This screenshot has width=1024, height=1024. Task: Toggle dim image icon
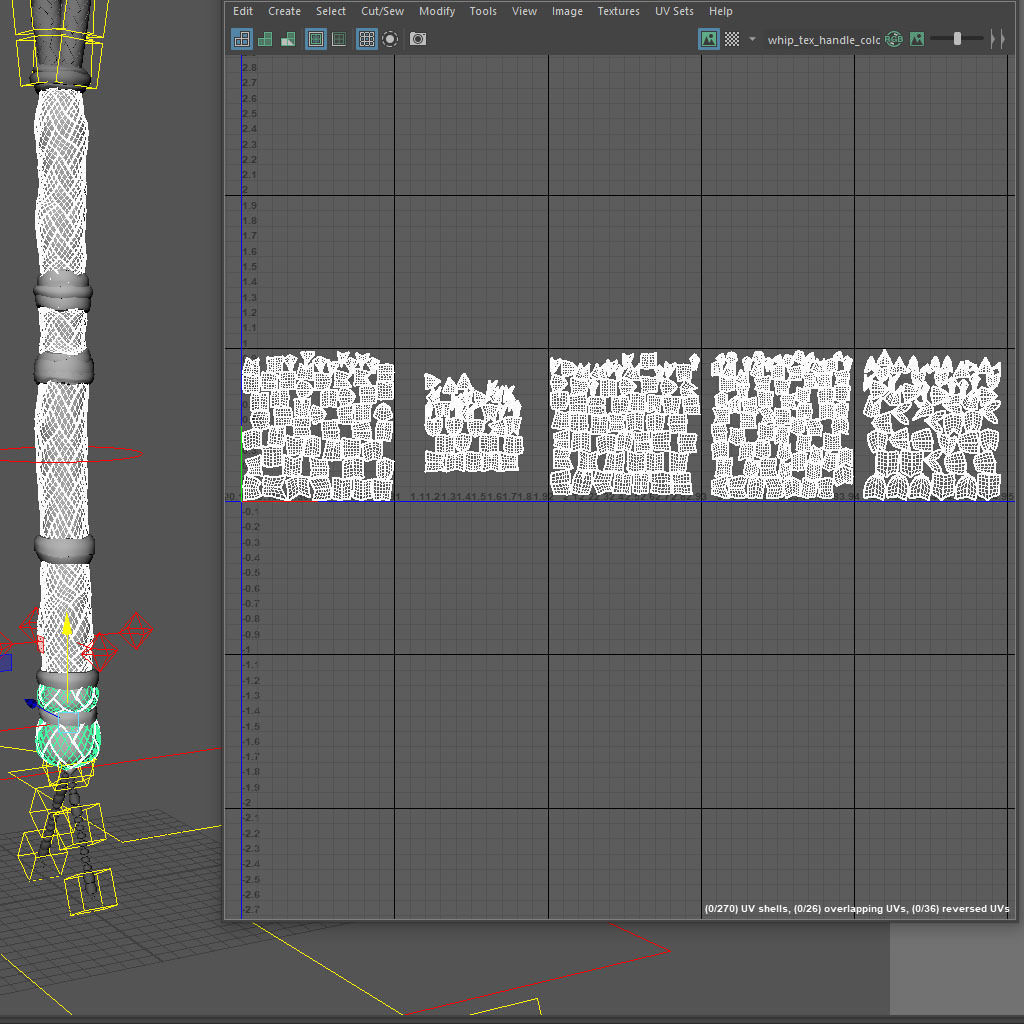point(917,39)
